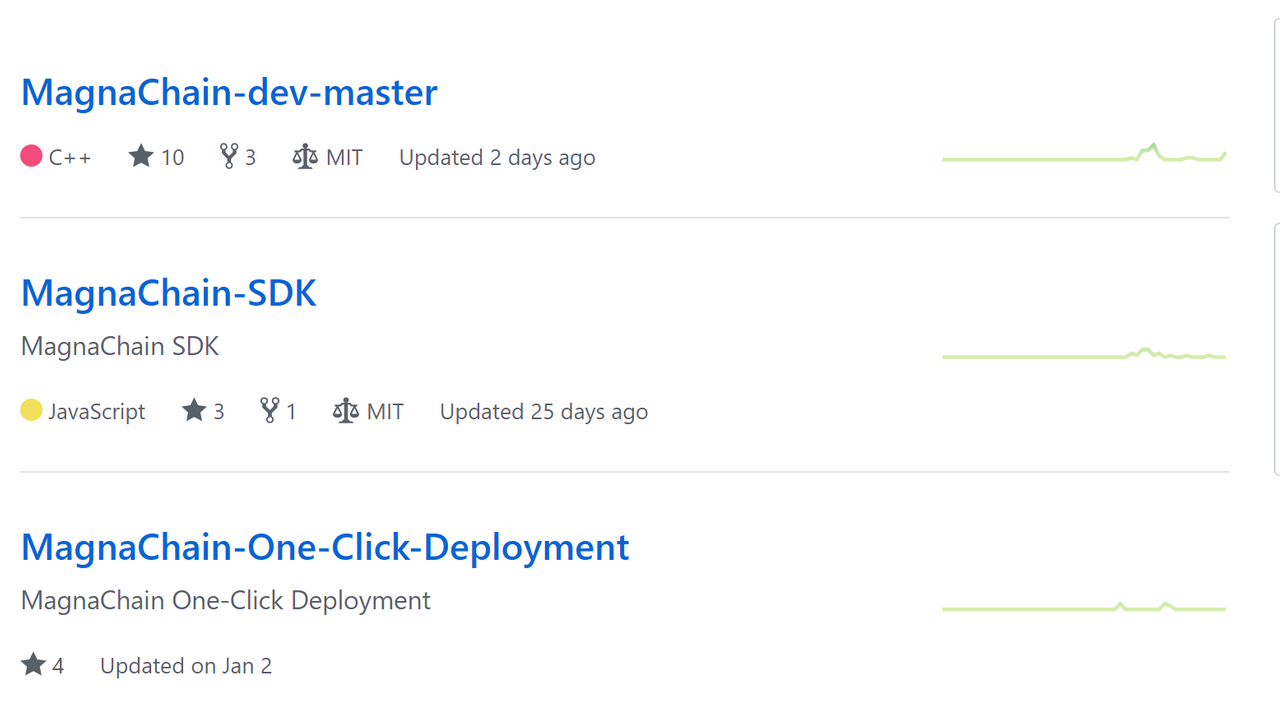Click the JavaScript language label
Image resolution: width=1280 pixels, height=701 pixels.
coord(97,411)
